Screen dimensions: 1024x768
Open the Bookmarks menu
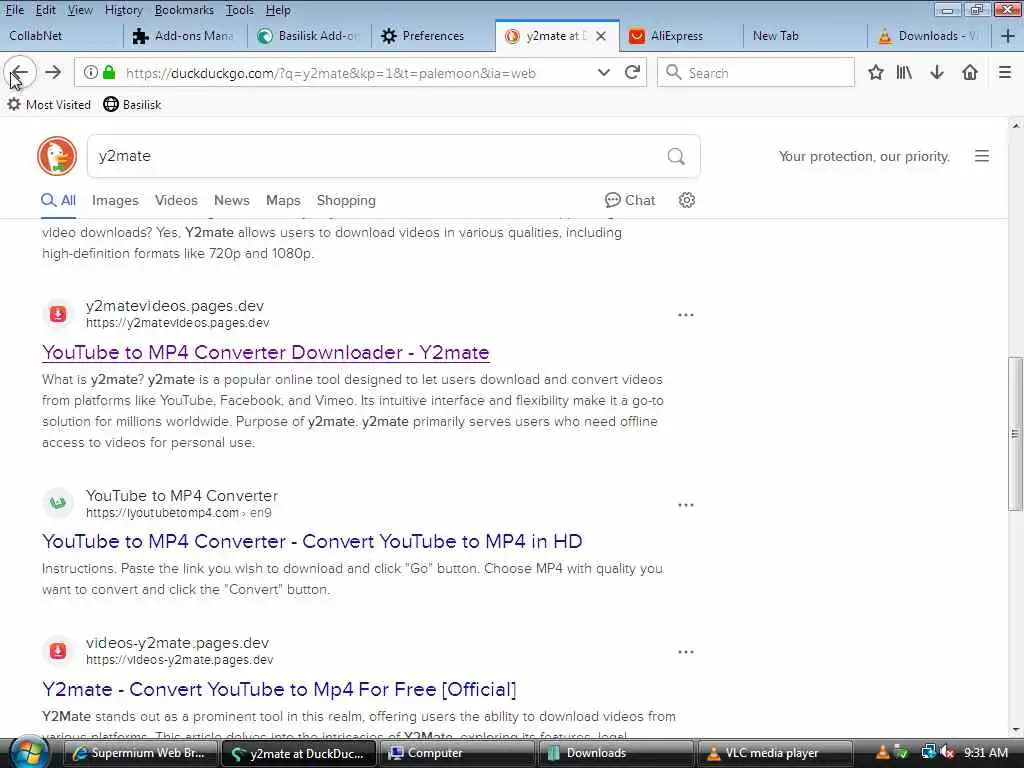184,10
